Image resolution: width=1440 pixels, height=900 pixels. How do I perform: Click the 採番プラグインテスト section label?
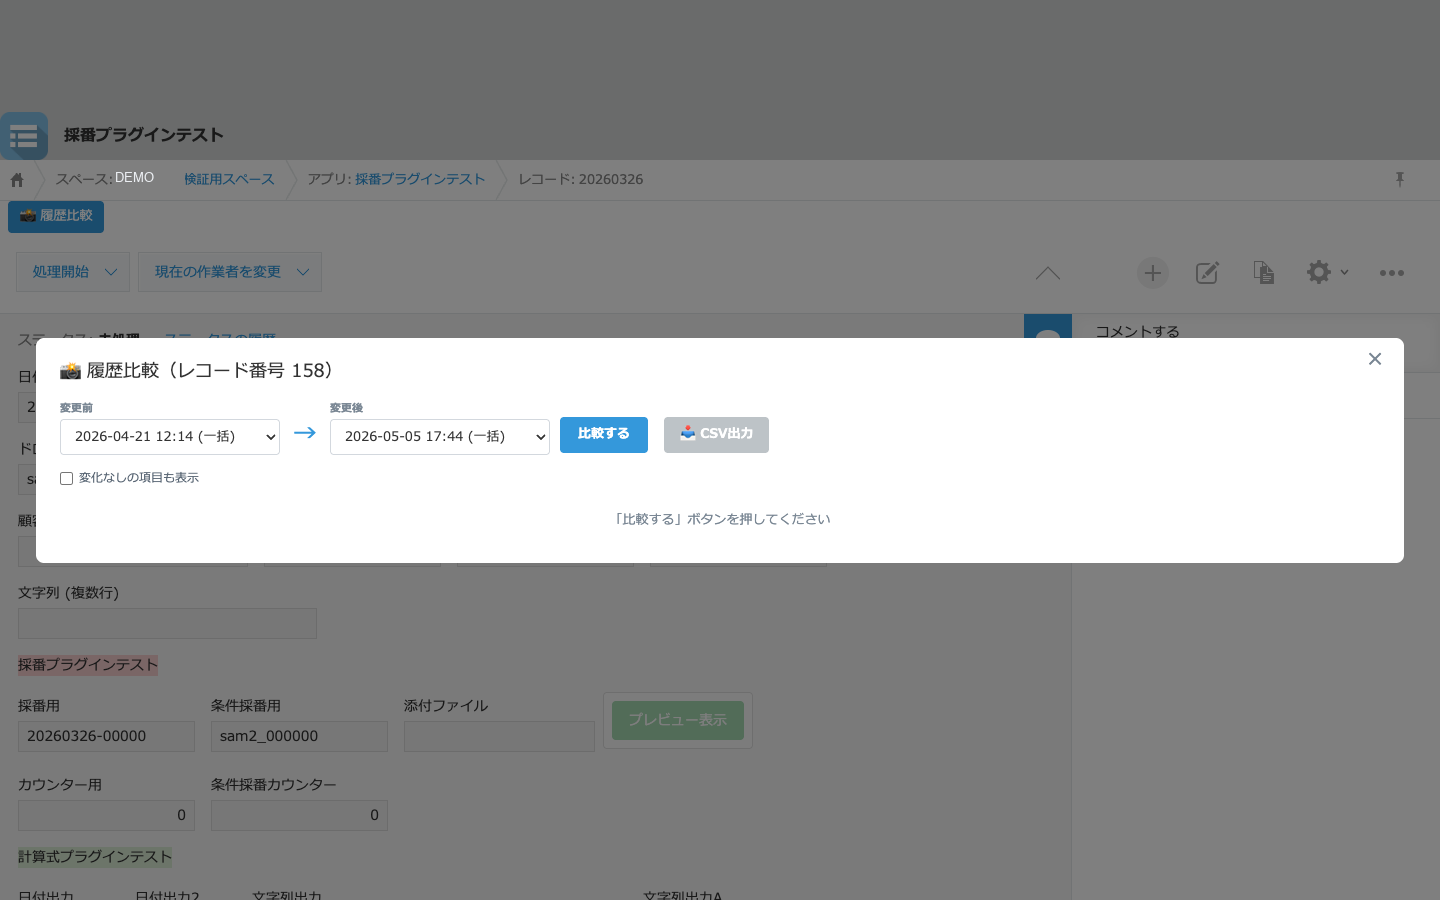point(88,665)
